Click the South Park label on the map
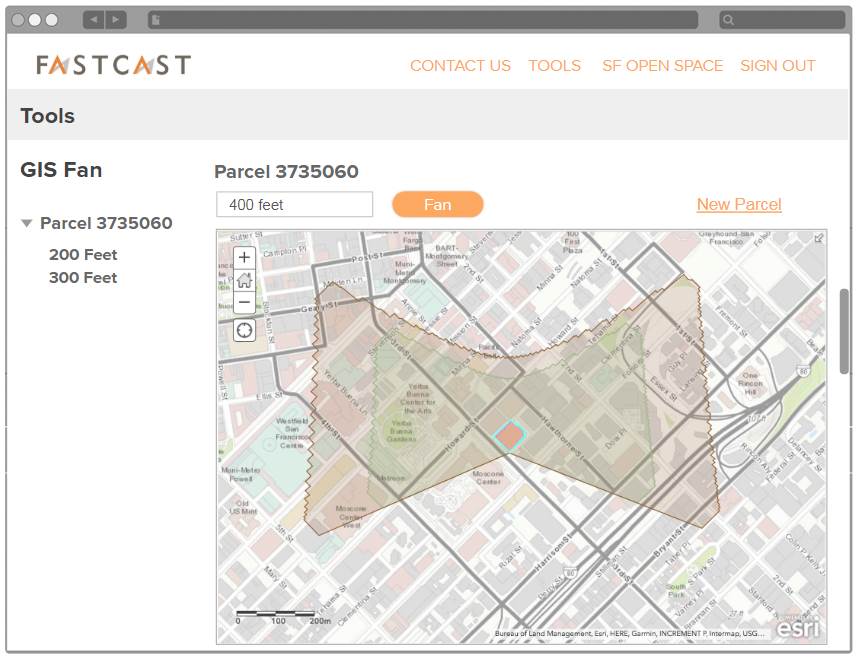 pyautogui.click(x=676, y=590)
